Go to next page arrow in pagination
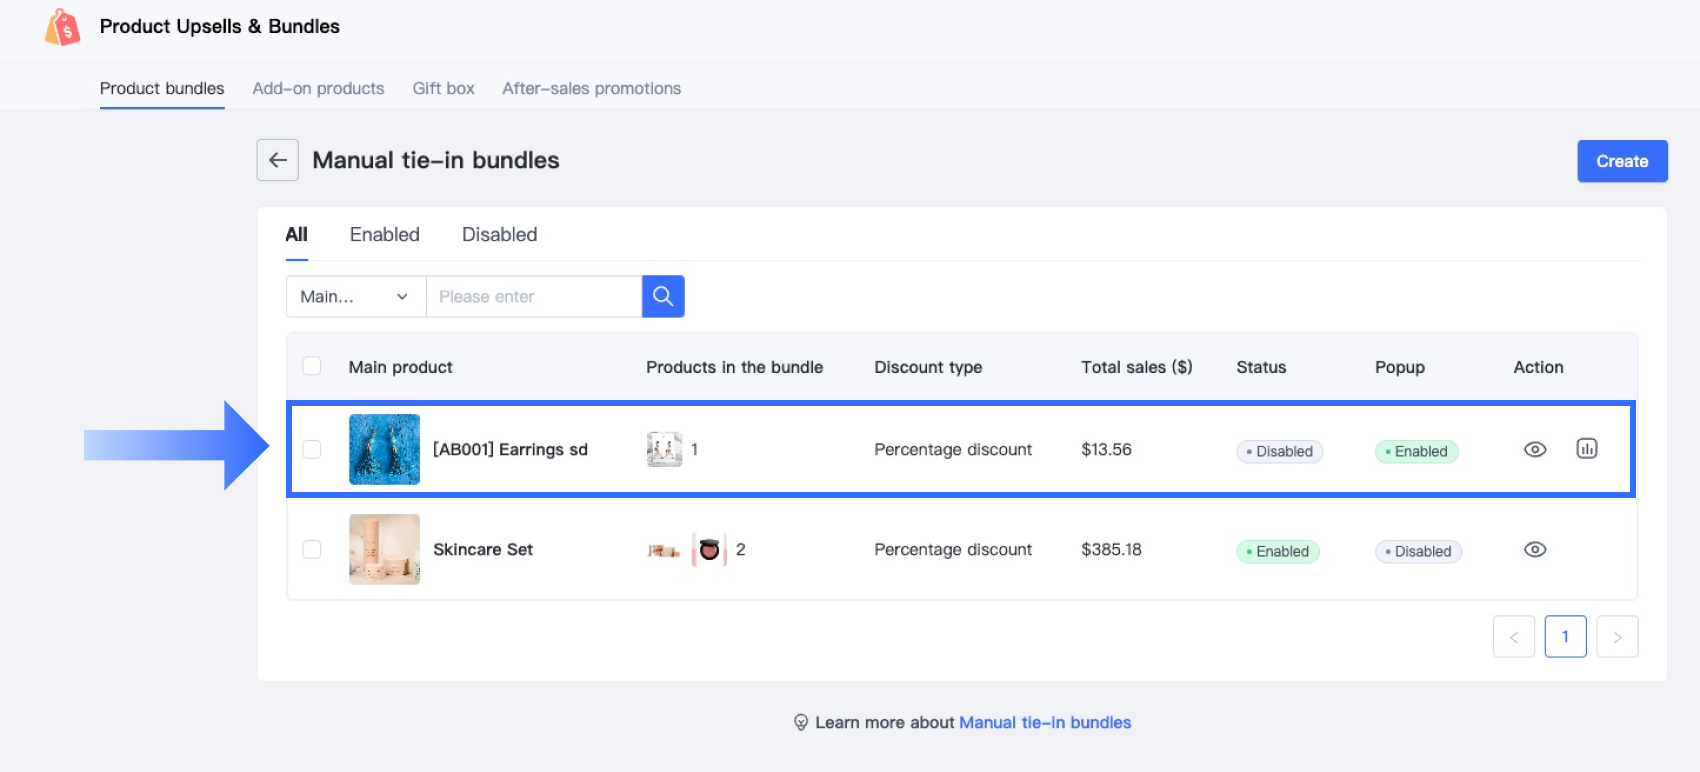The image size is (1700, 772). tap(1617, 637)
